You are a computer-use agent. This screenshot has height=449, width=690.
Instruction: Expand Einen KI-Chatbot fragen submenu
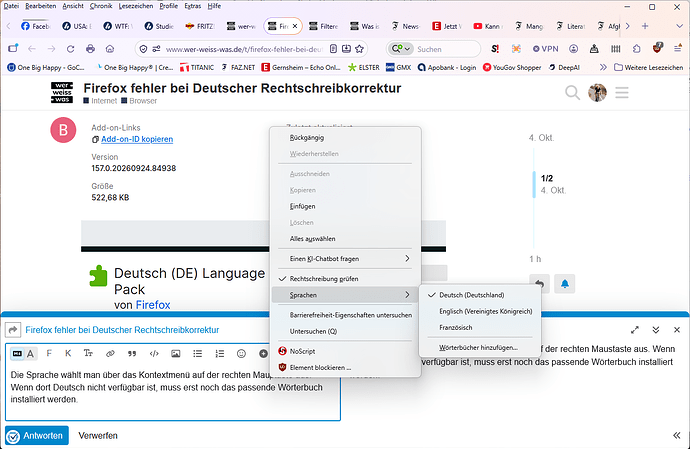[x=345, y=258]
